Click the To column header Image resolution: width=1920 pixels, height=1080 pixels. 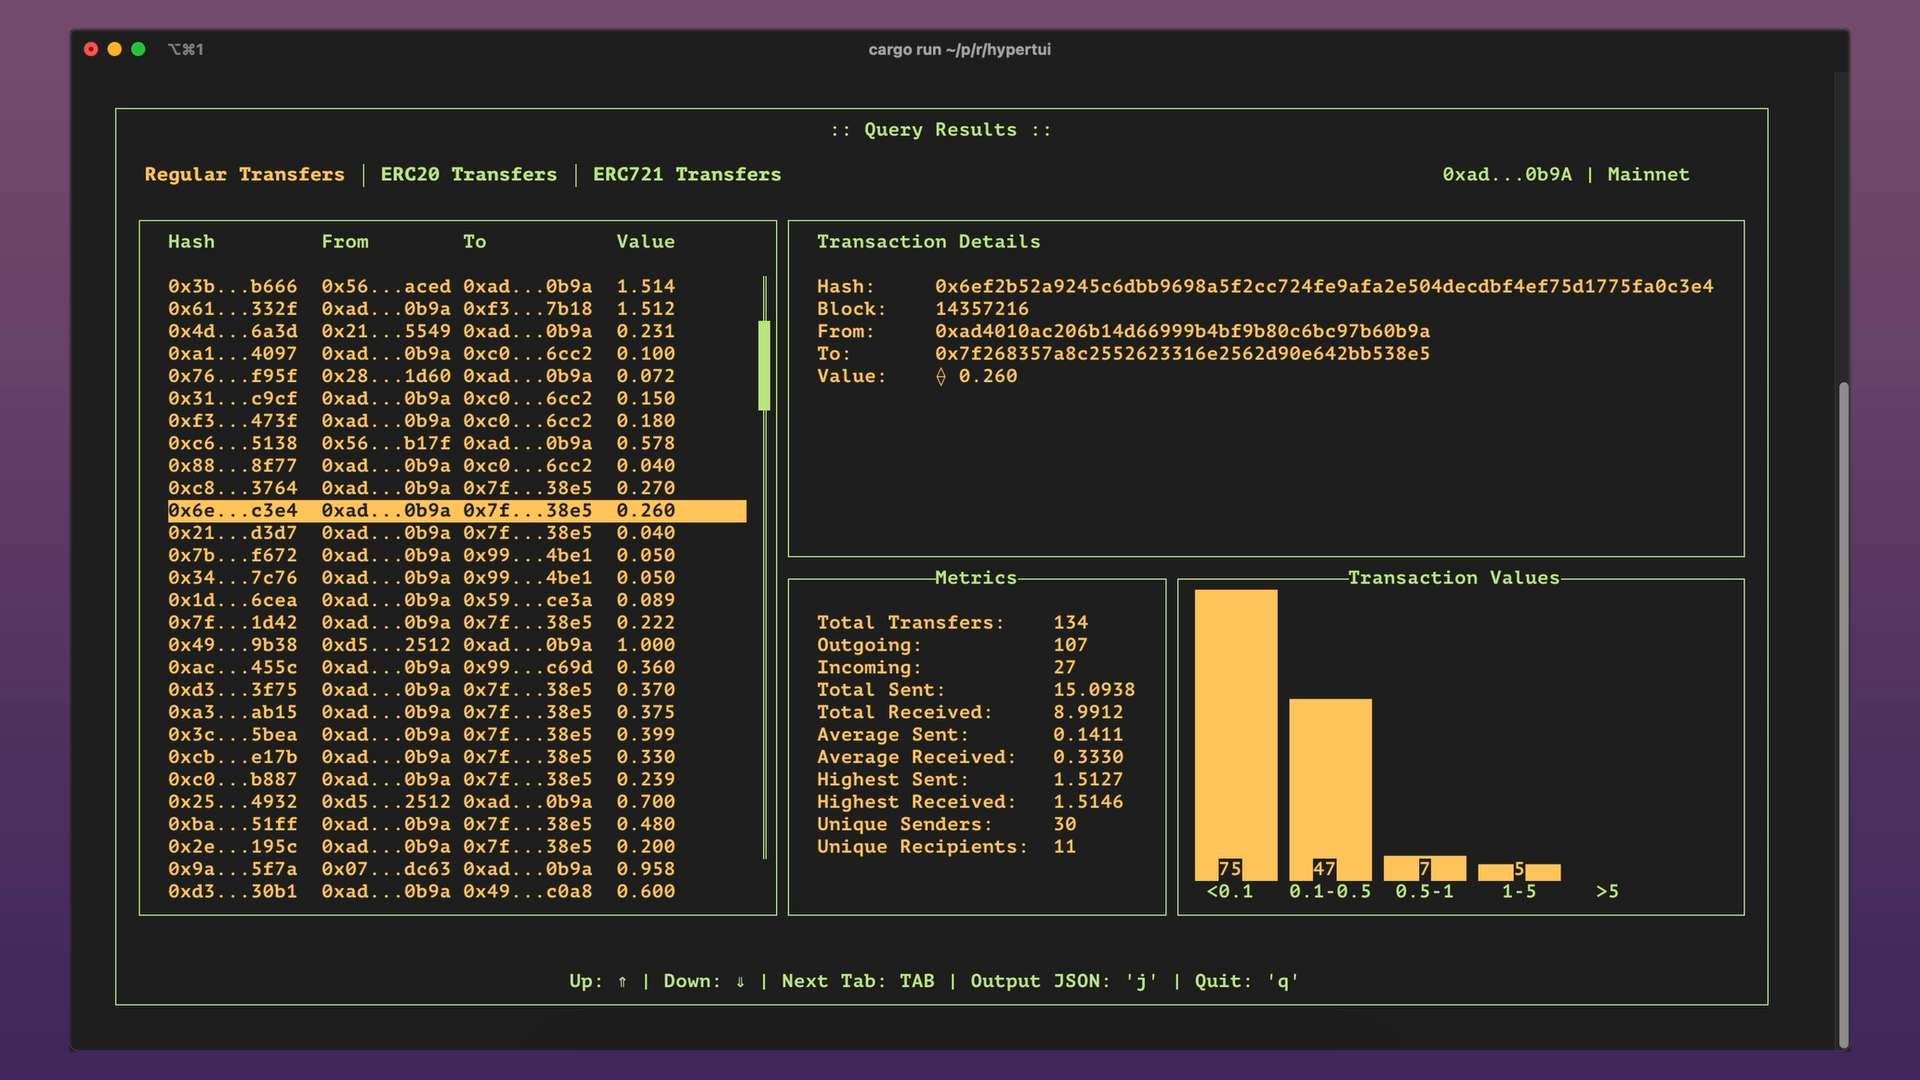coord(474,241)
